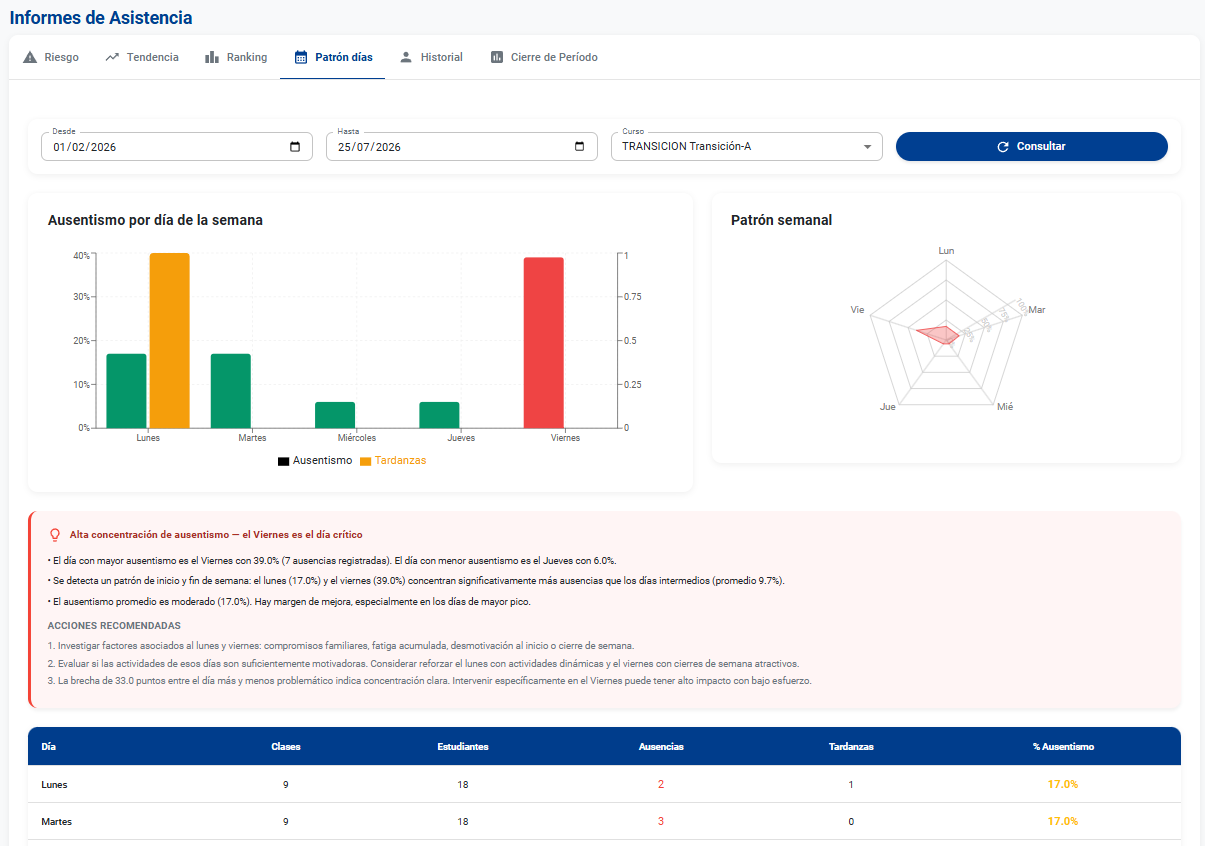Viewport: 1205px width, 846px height.
Task: Click the orange Lunes Tardanzas bar
Action: [169, 340]
